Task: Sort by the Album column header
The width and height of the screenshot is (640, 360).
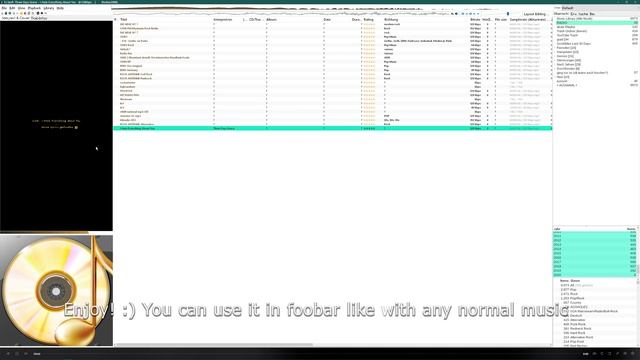Action: (271, 20)
